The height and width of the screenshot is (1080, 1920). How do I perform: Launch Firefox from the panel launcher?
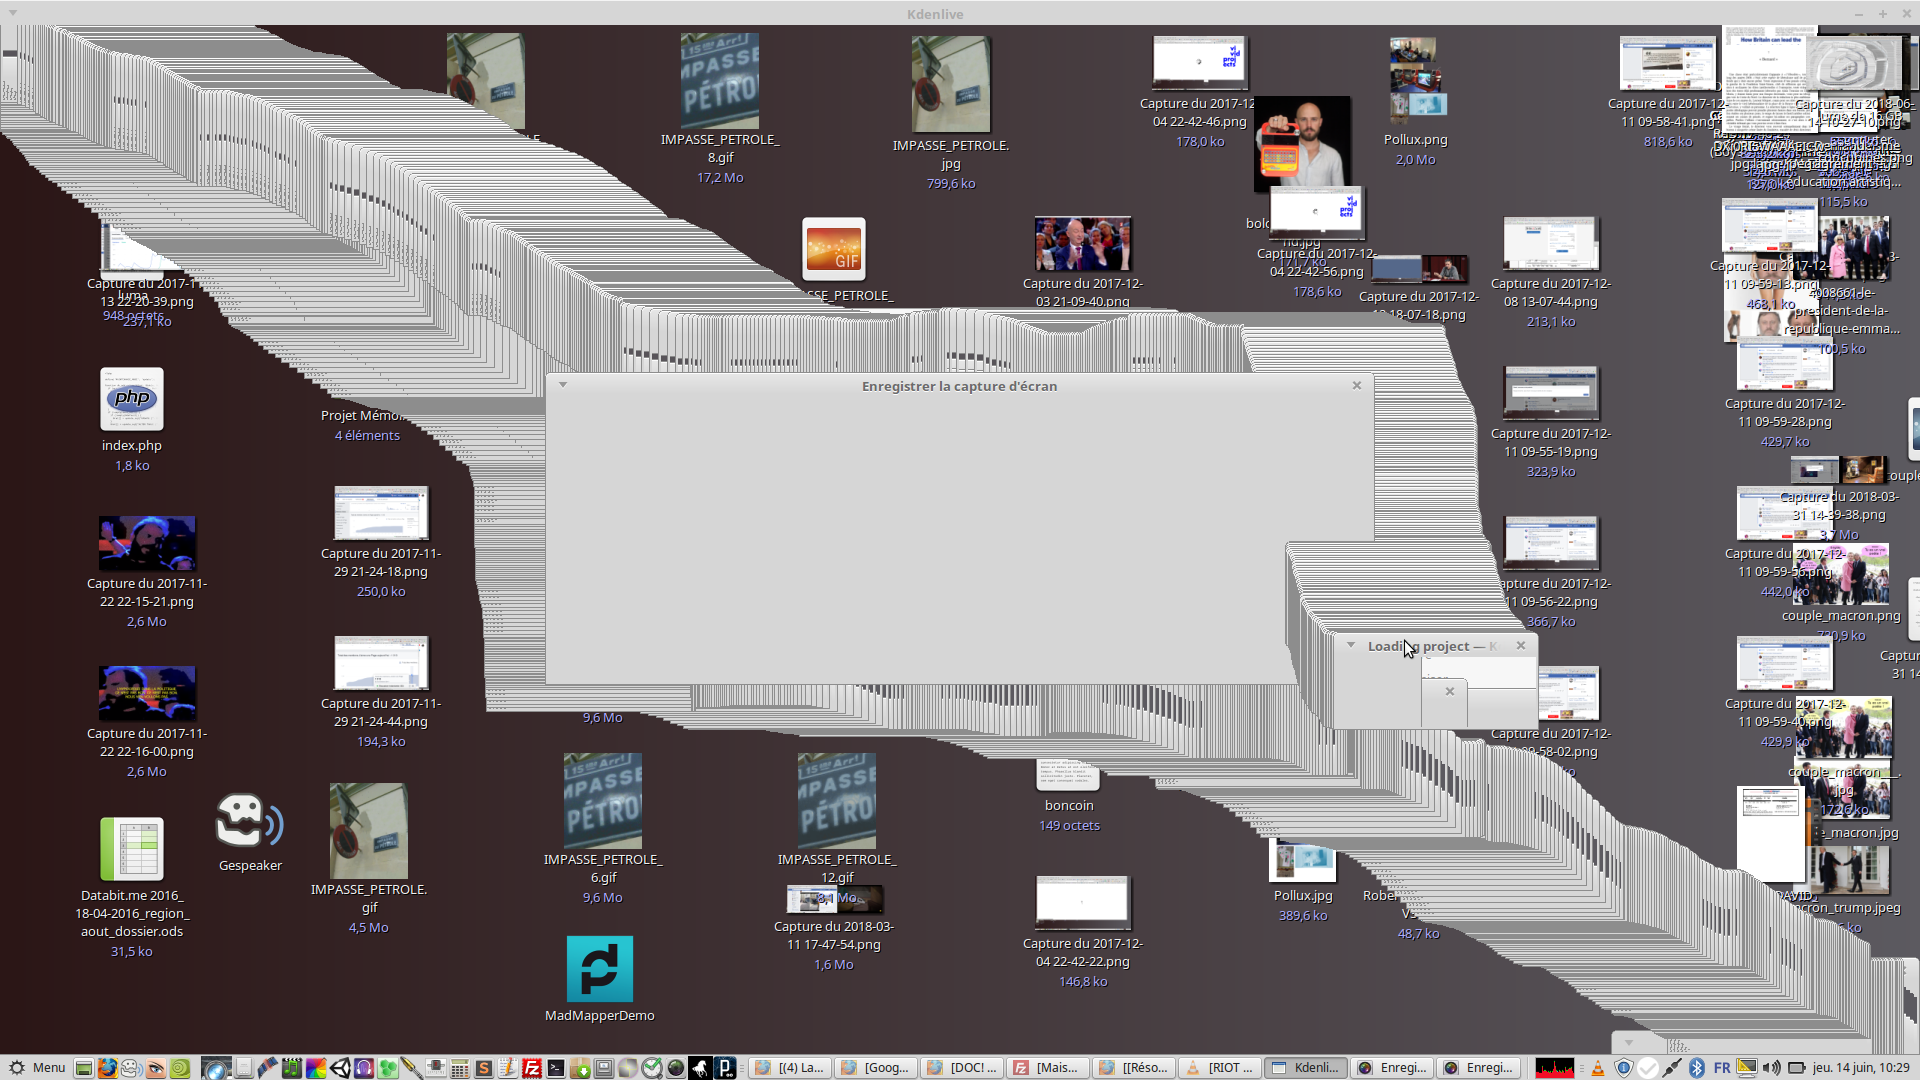[x=107, y=1068]
